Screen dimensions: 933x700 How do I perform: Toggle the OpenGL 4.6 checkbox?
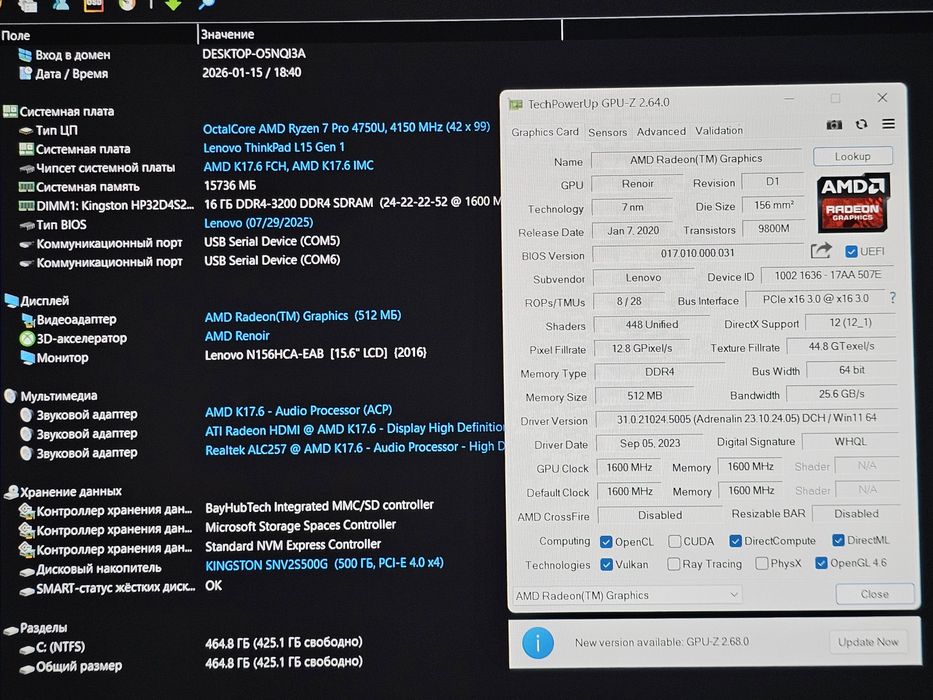821,562
